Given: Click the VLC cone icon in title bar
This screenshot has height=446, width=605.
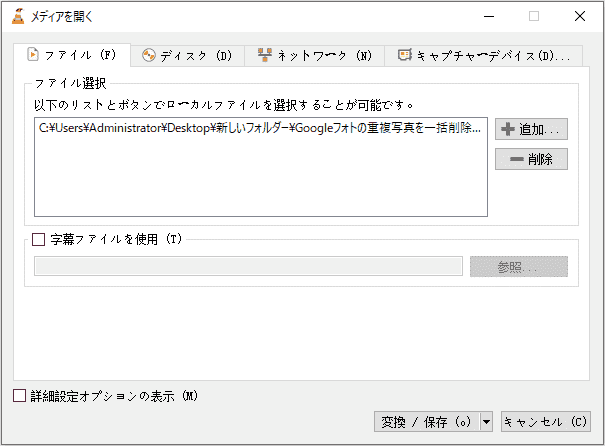Looking at the screenshot, I should (18, 16).
